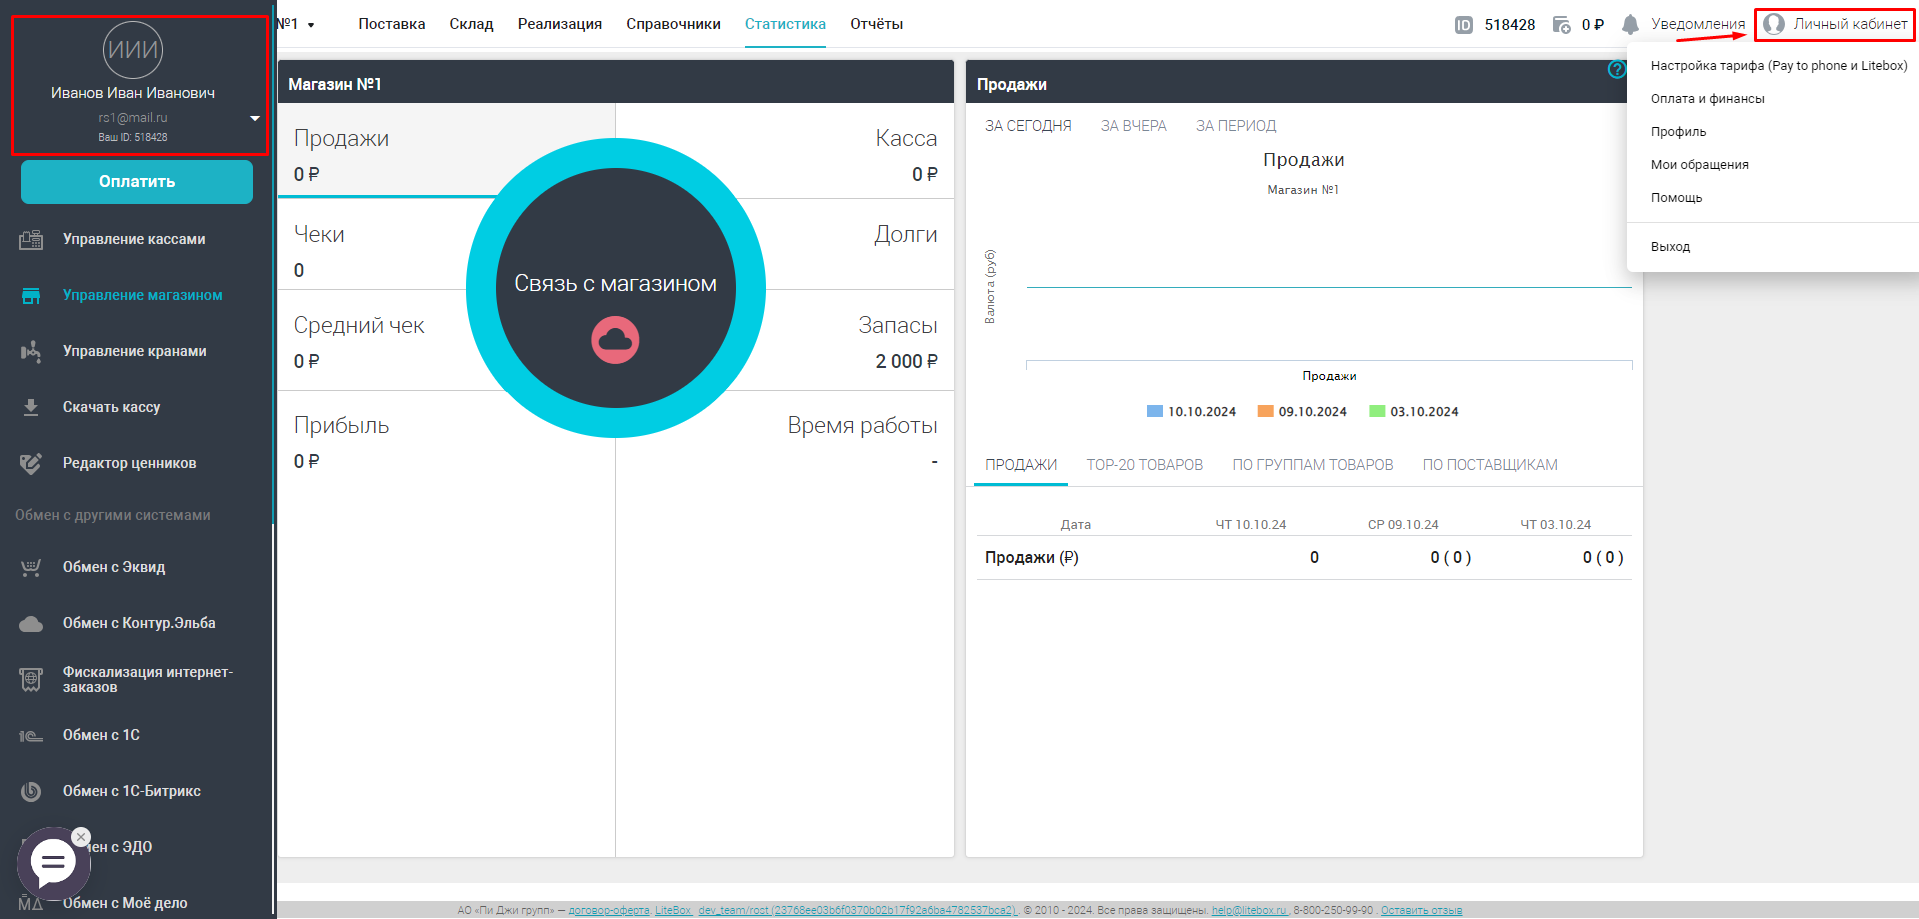
Task: Open Управление кранами sidebar item
Action: pos(135,351)
